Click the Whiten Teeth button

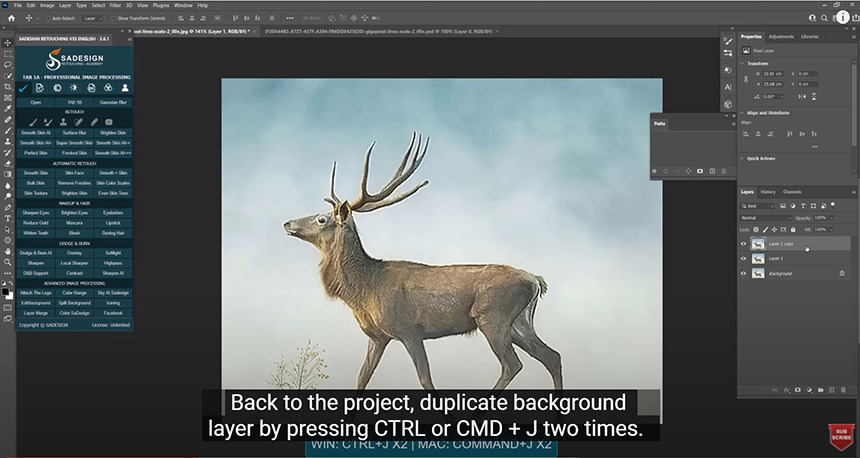36,232
